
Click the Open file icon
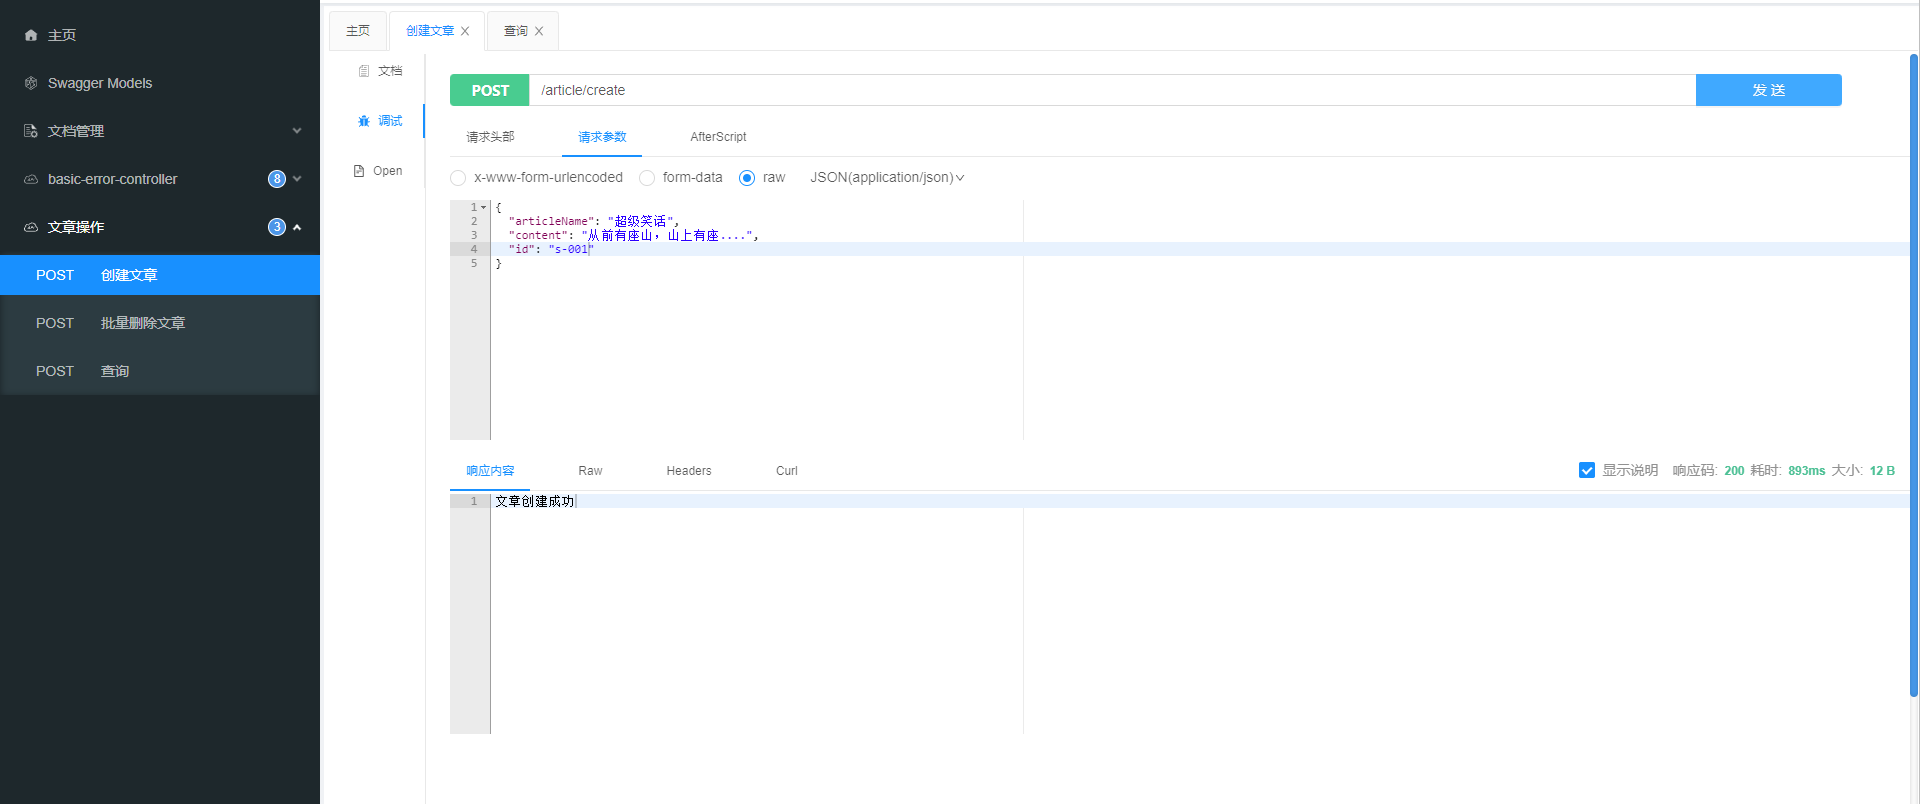(x=359, y=171)
